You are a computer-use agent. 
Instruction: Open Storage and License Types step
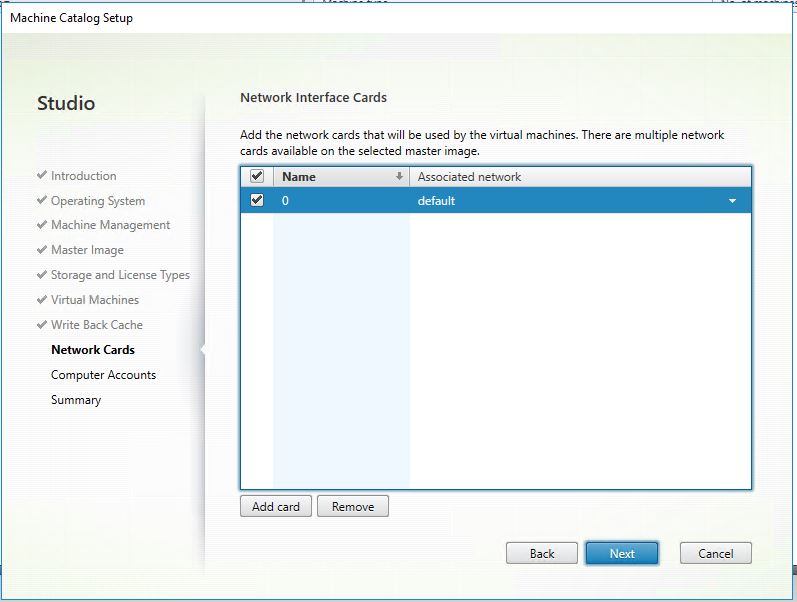click(120, 275)
